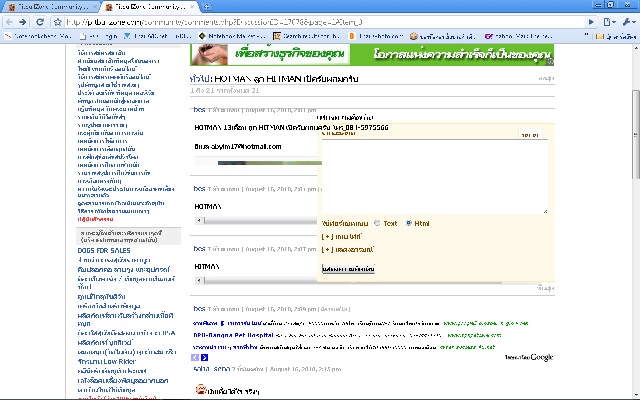640x400 pixels.
Task: Click the emoticon in the last post
Action: tap(200, 389)
